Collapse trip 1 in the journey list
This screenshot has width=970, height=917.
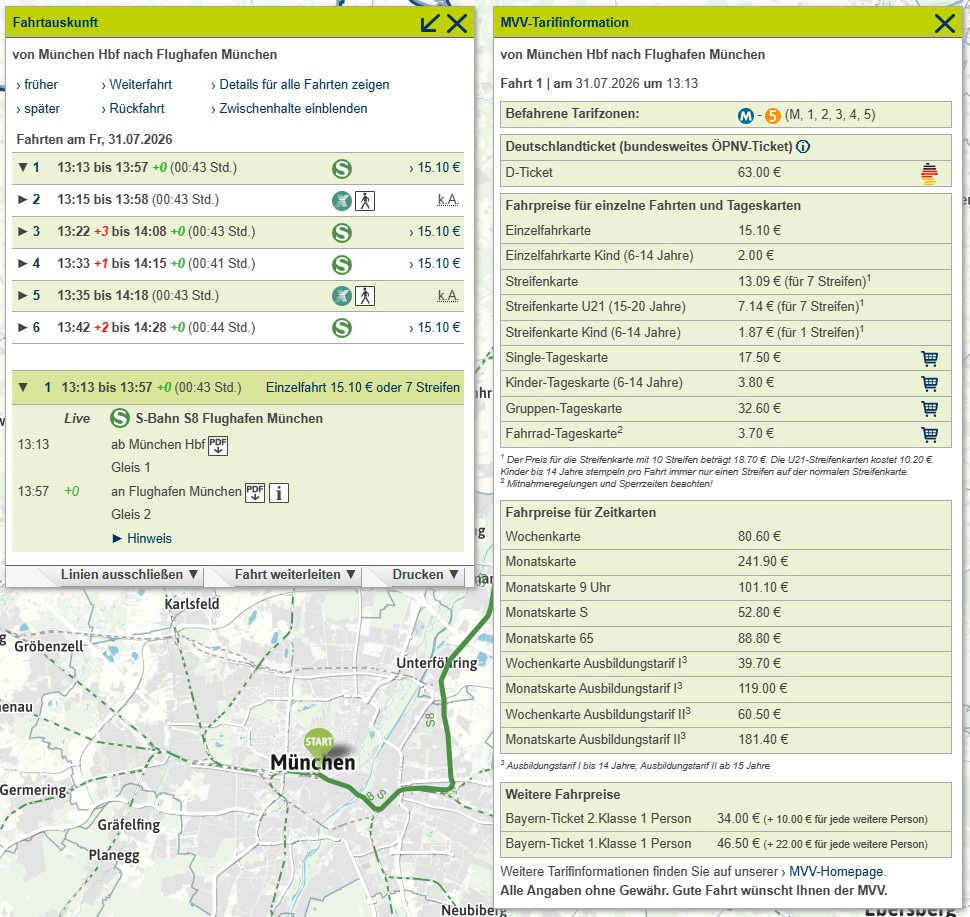point(24,168)
